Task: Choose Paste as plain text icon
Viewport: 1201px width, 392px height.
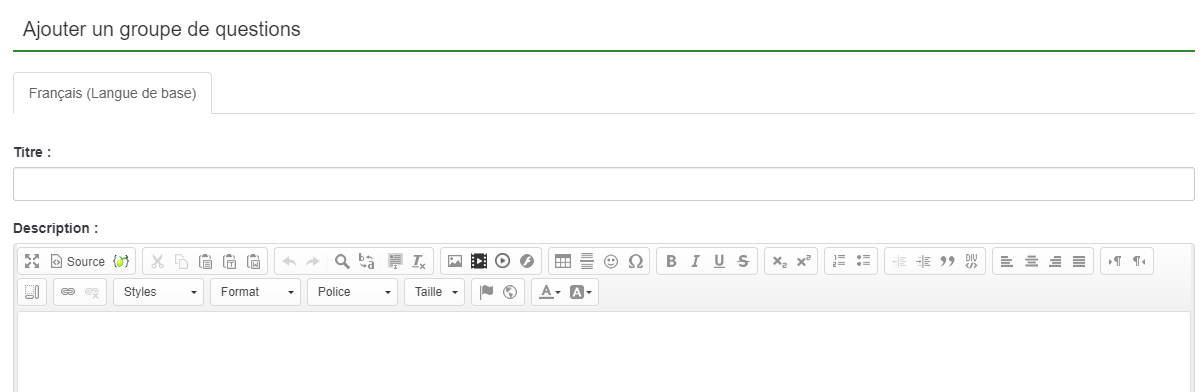Action: tap(229, 262)
